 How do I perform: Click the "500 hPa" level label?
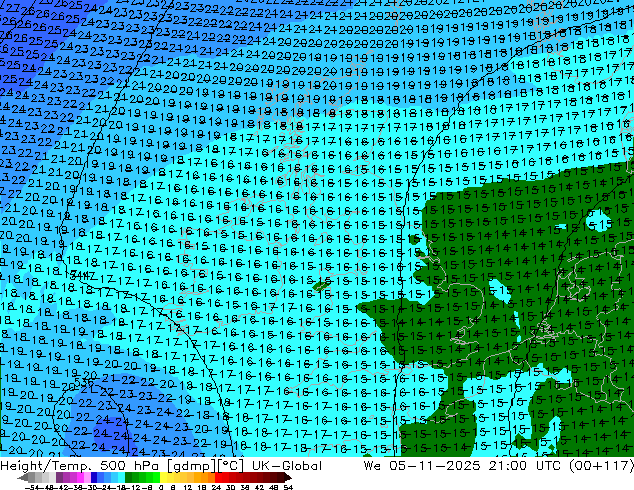(x=130, y=466)
